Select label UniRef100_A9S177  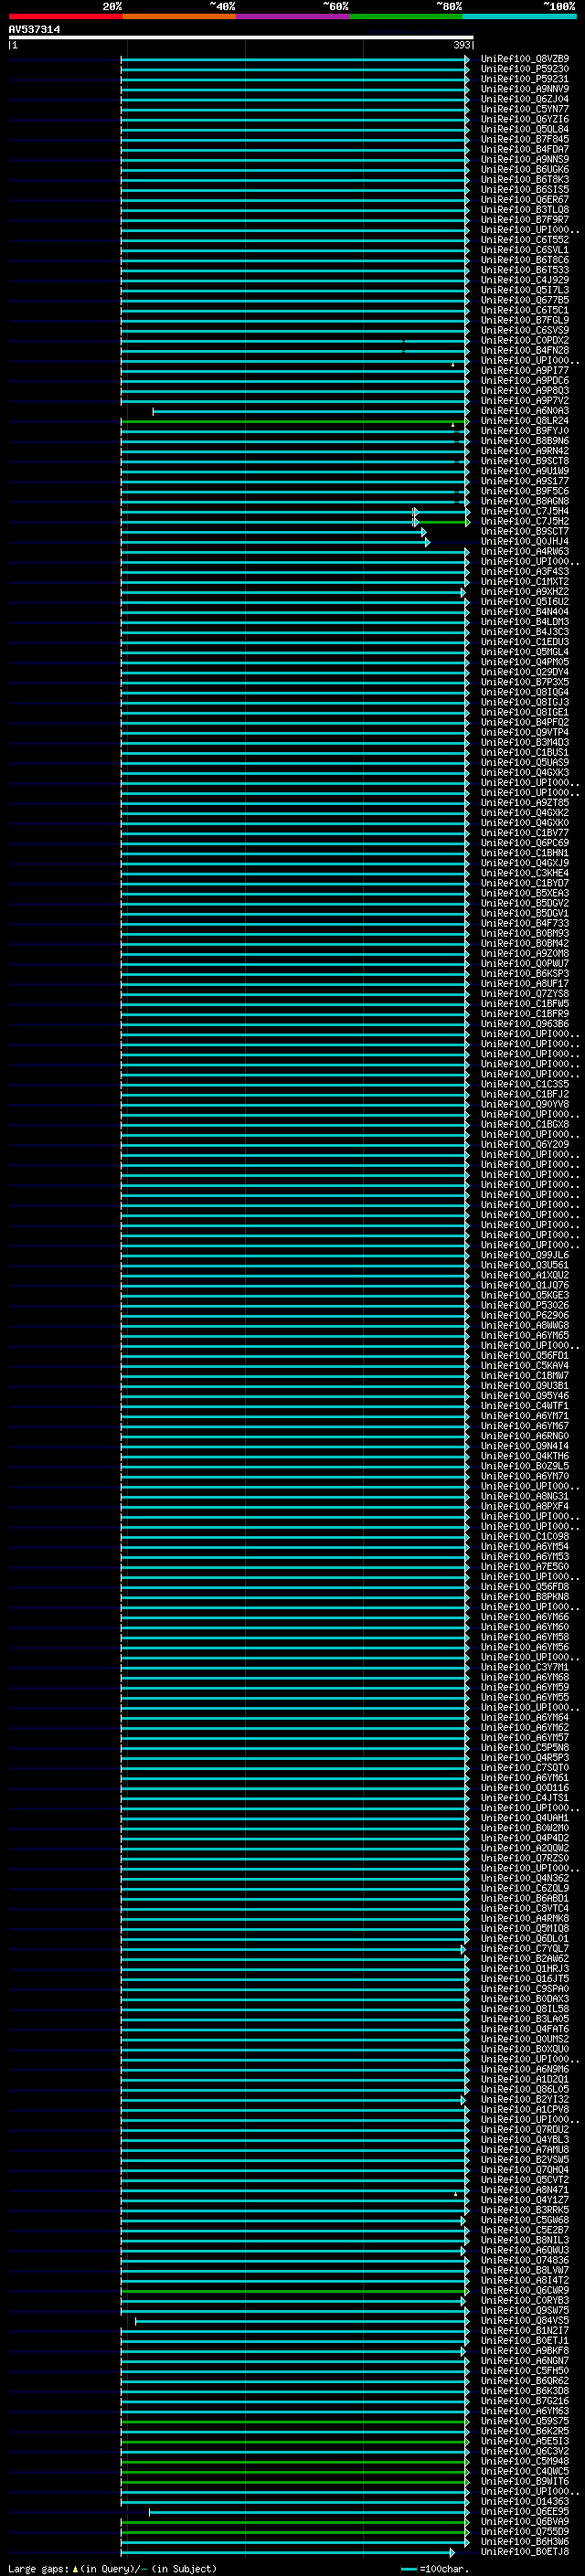(x=525, y=481)
